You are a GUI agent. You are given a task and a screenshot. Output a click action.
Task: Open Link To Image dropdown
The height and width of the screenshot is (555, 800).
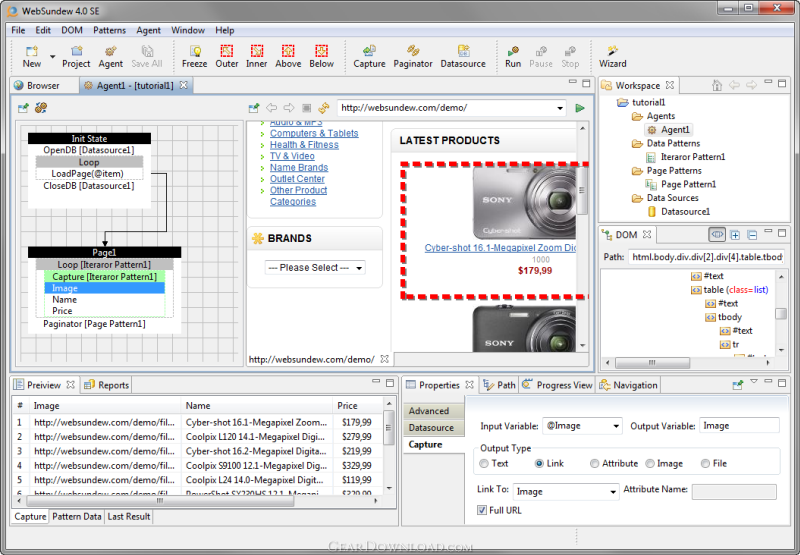coord(613,492)
